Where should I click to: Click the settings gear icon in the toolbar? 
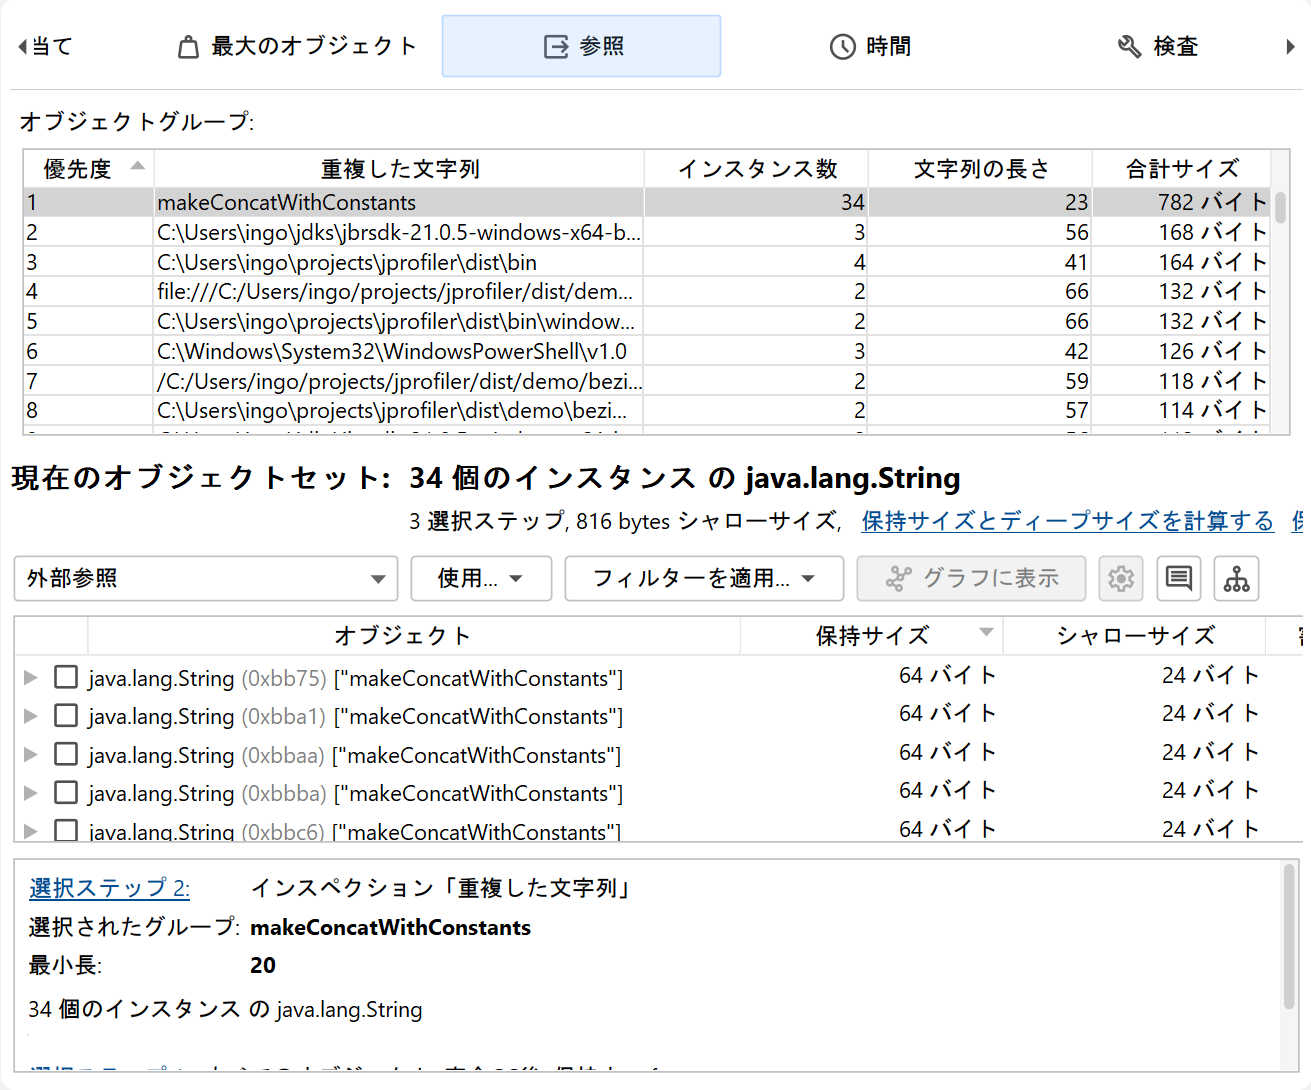click(1120, 579)
